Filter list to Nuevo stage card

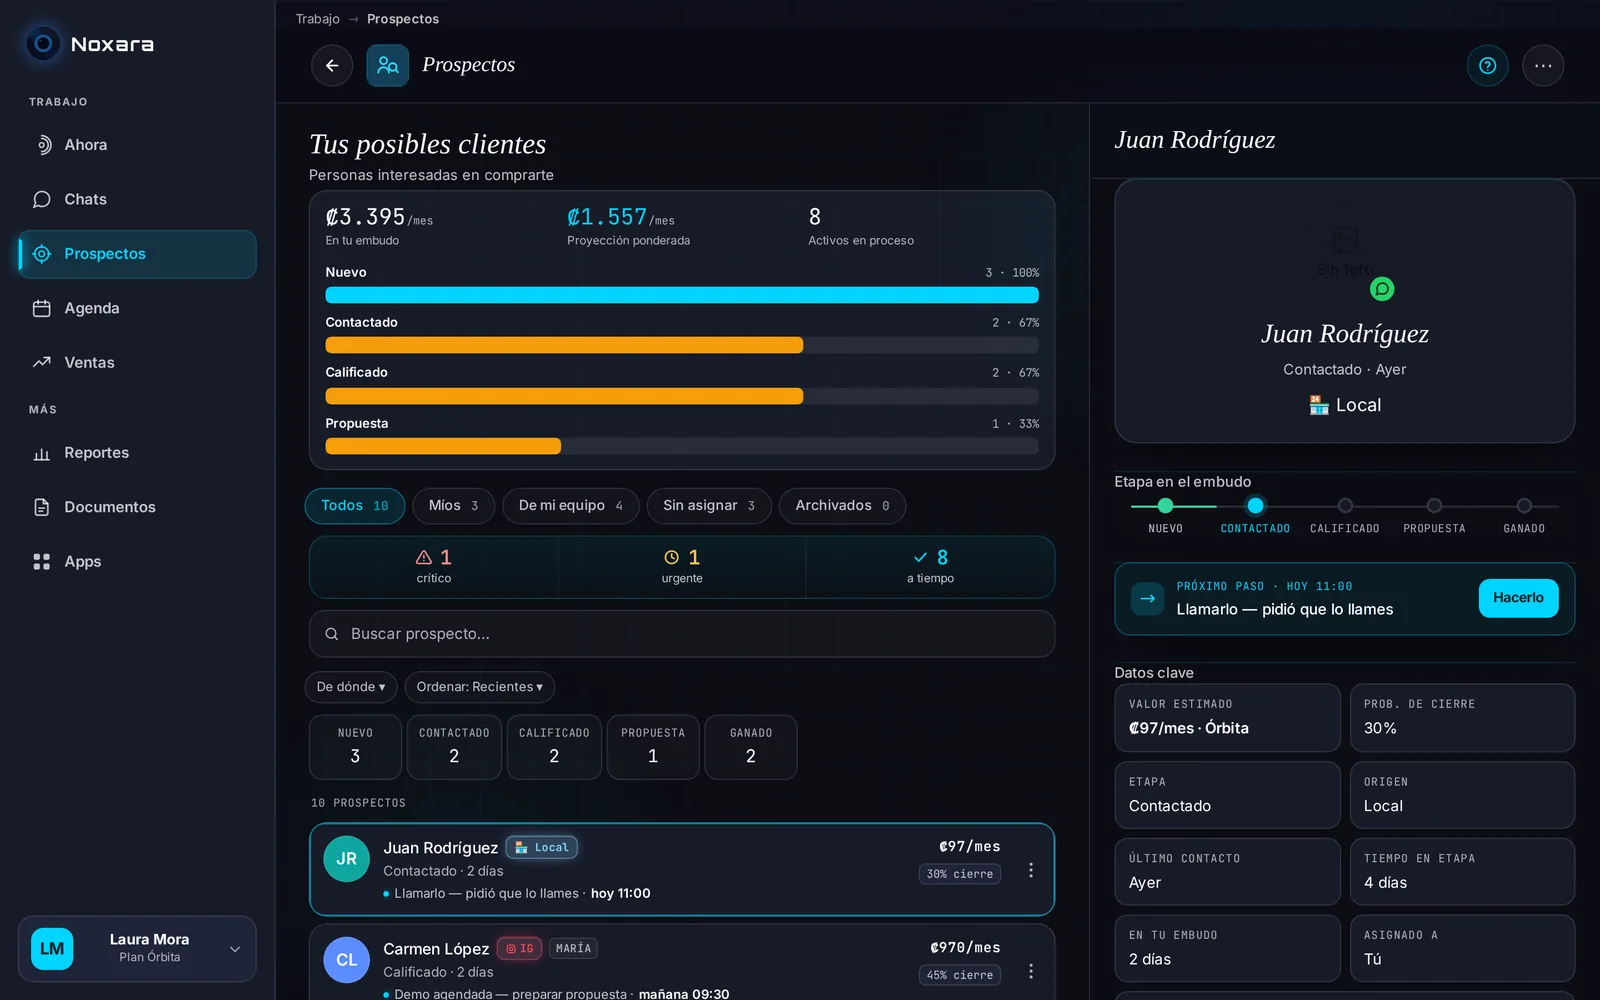pyautogui.click(x=355, y=747)
